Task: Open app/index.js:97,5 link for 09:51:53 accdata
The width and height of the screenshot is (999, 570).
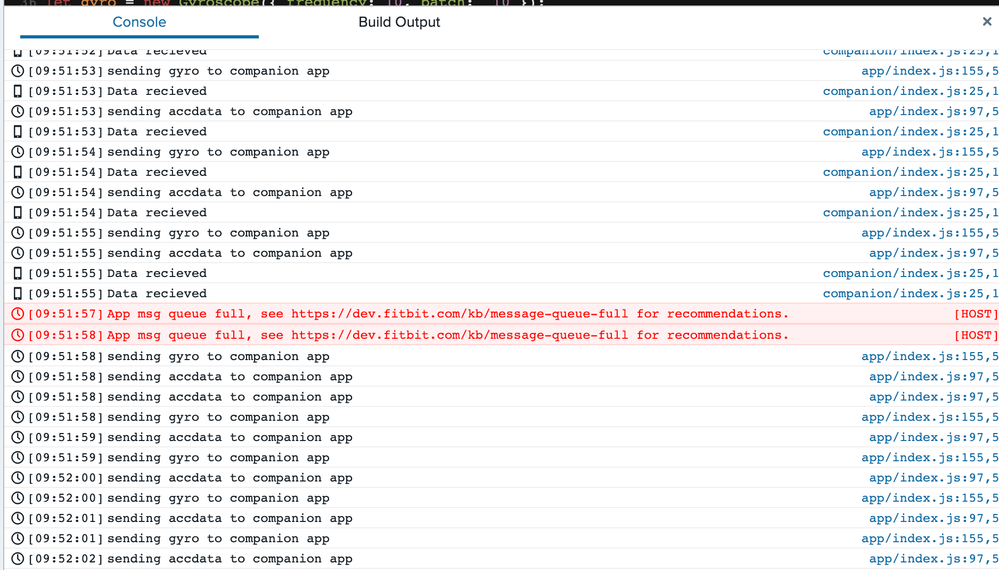Action: pyautogui.click(x=933, y=112)
